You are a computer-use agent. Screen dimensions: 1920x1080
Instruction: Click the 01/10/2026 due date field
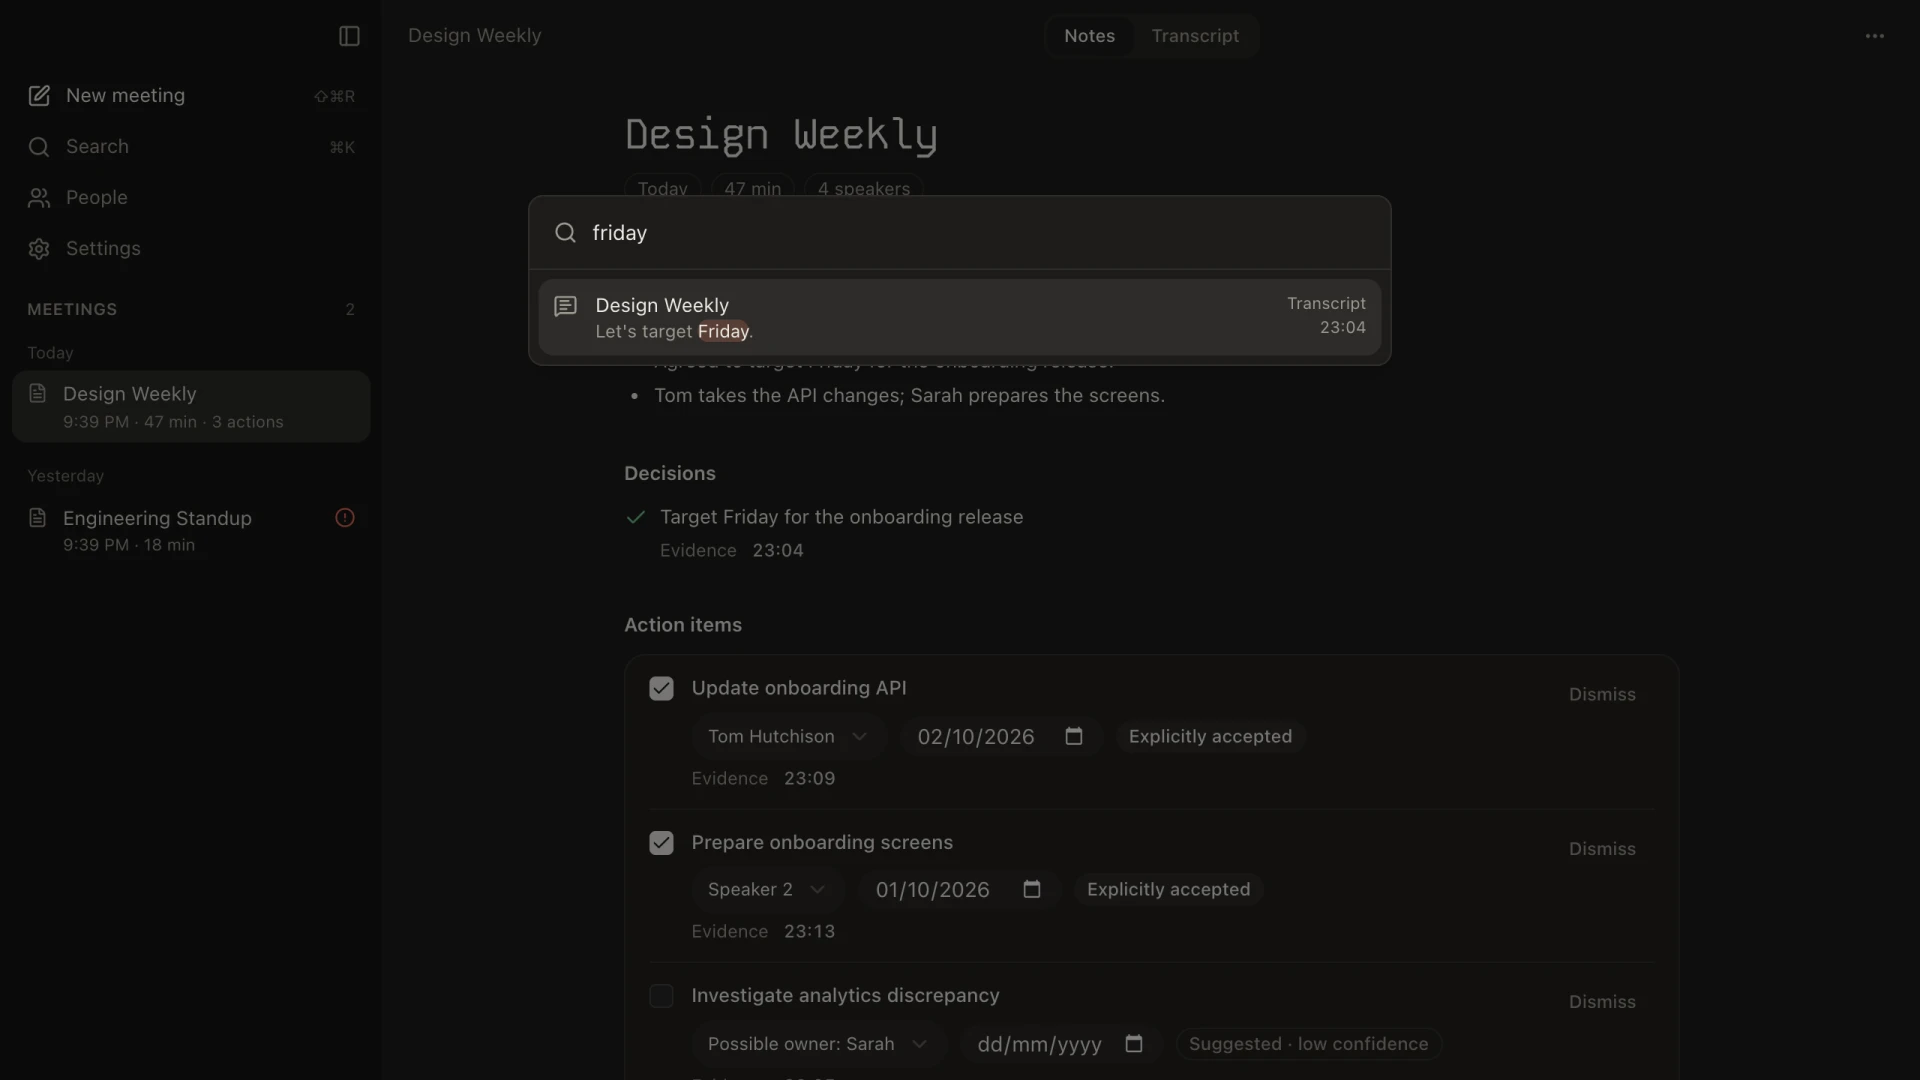coord(960,889)
